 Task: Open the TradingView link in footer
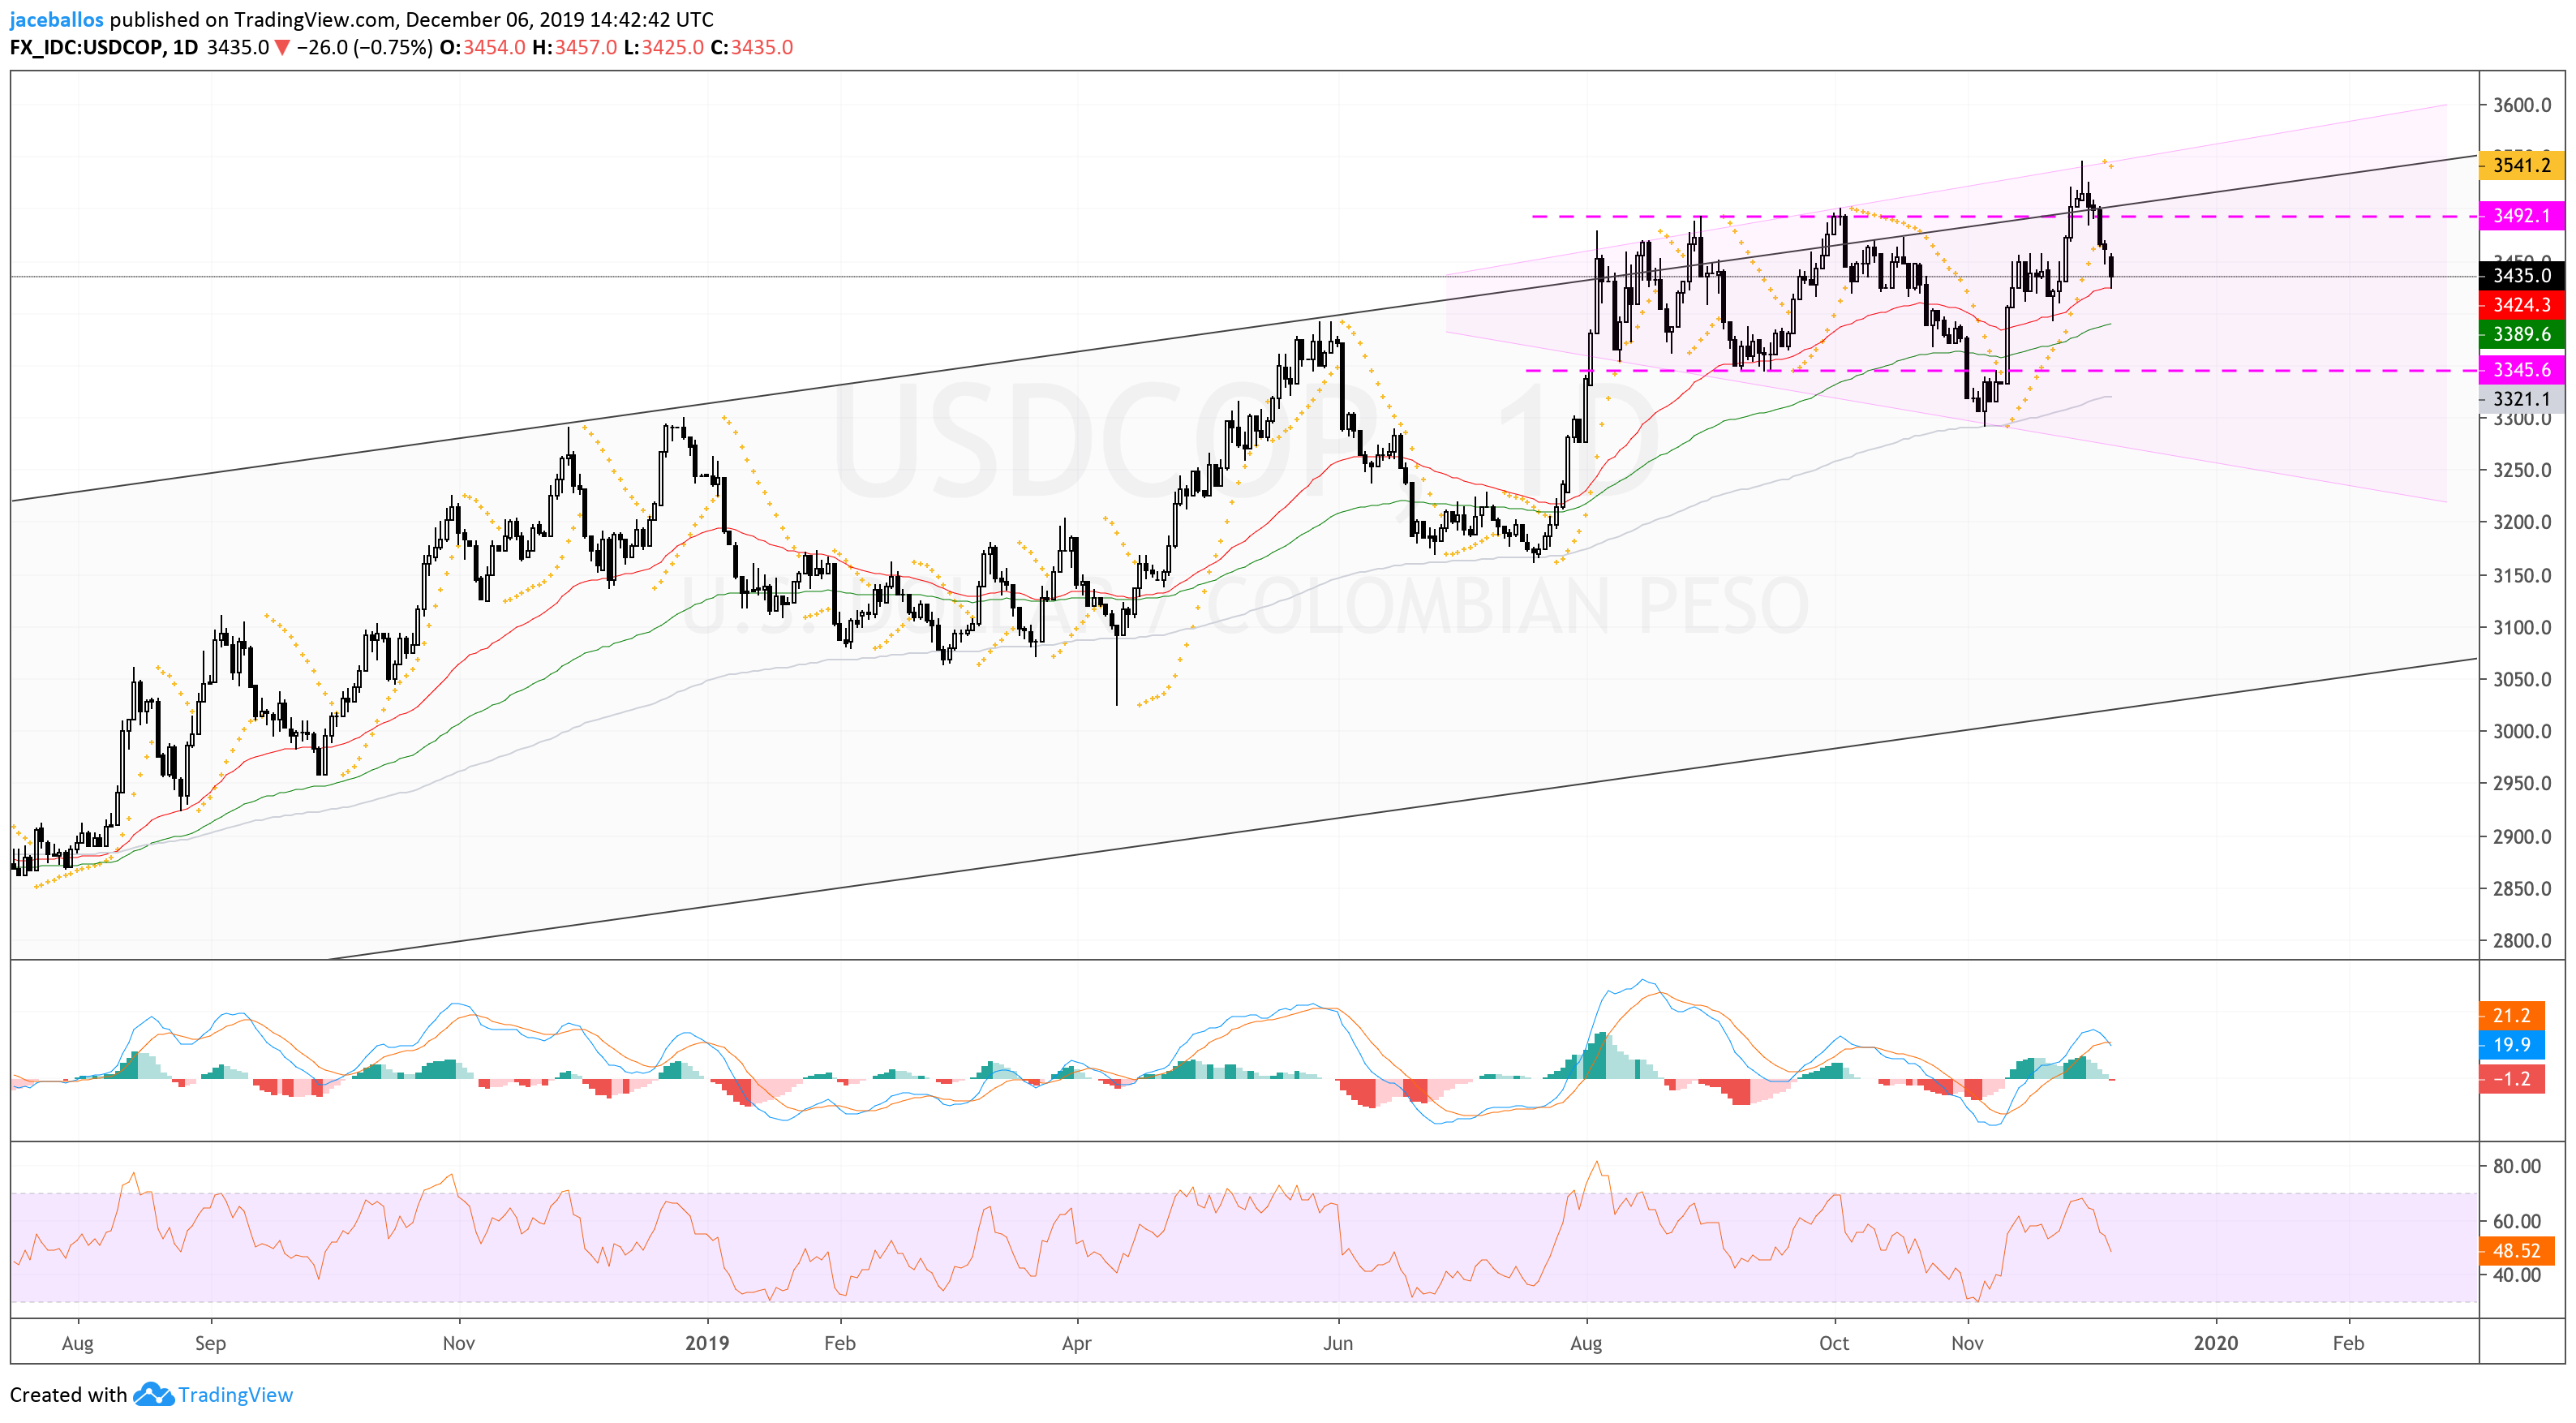pyautogui.click(x=235, y=1394)
